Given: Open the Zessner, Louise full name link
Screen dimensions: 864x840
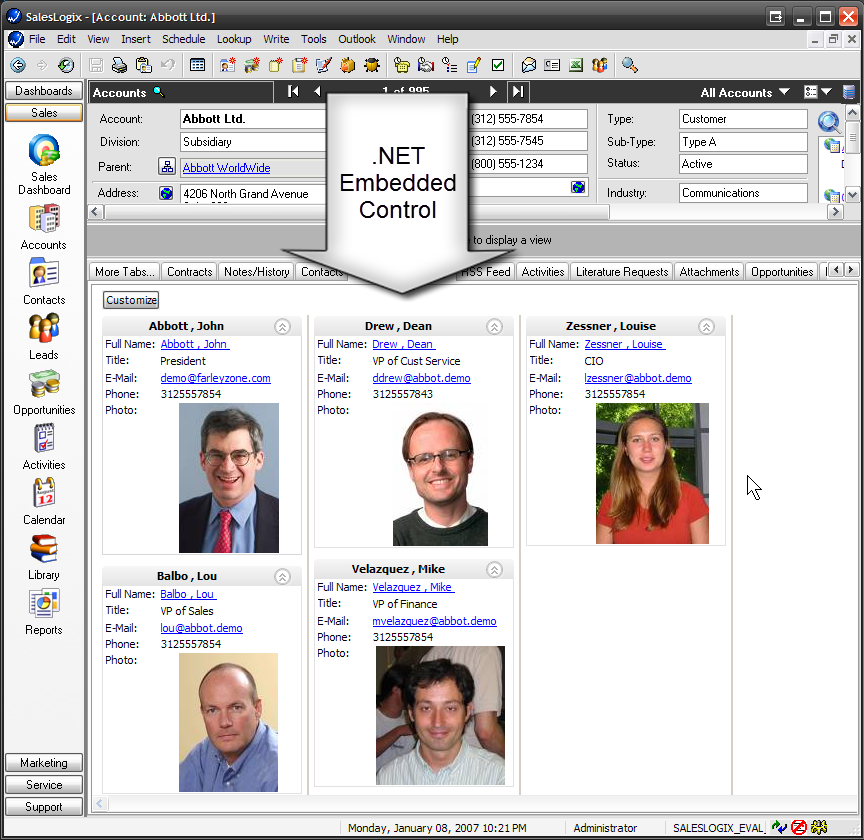Looking at the screenshot, I should (x=625, y=344).
